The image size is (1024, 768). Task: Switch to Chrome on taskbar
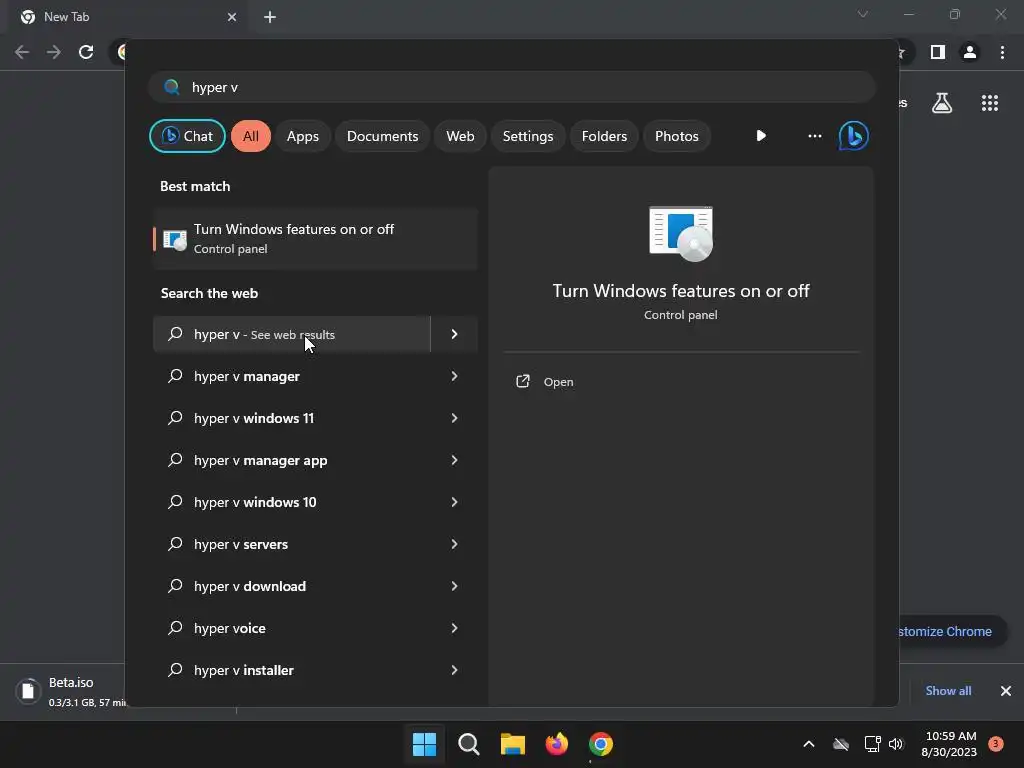tap(601, 744)
